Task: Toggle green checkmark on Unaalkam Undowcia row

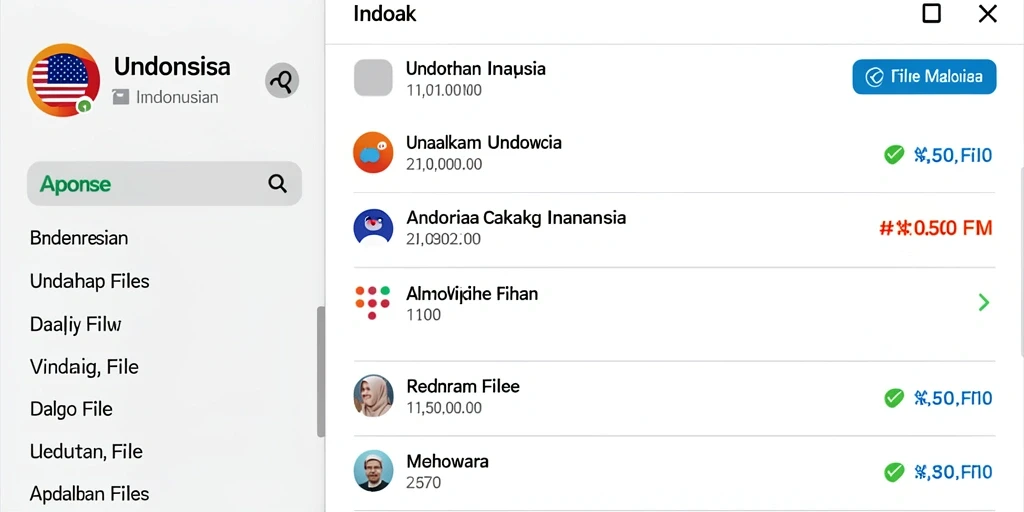Action: point(893,155)
